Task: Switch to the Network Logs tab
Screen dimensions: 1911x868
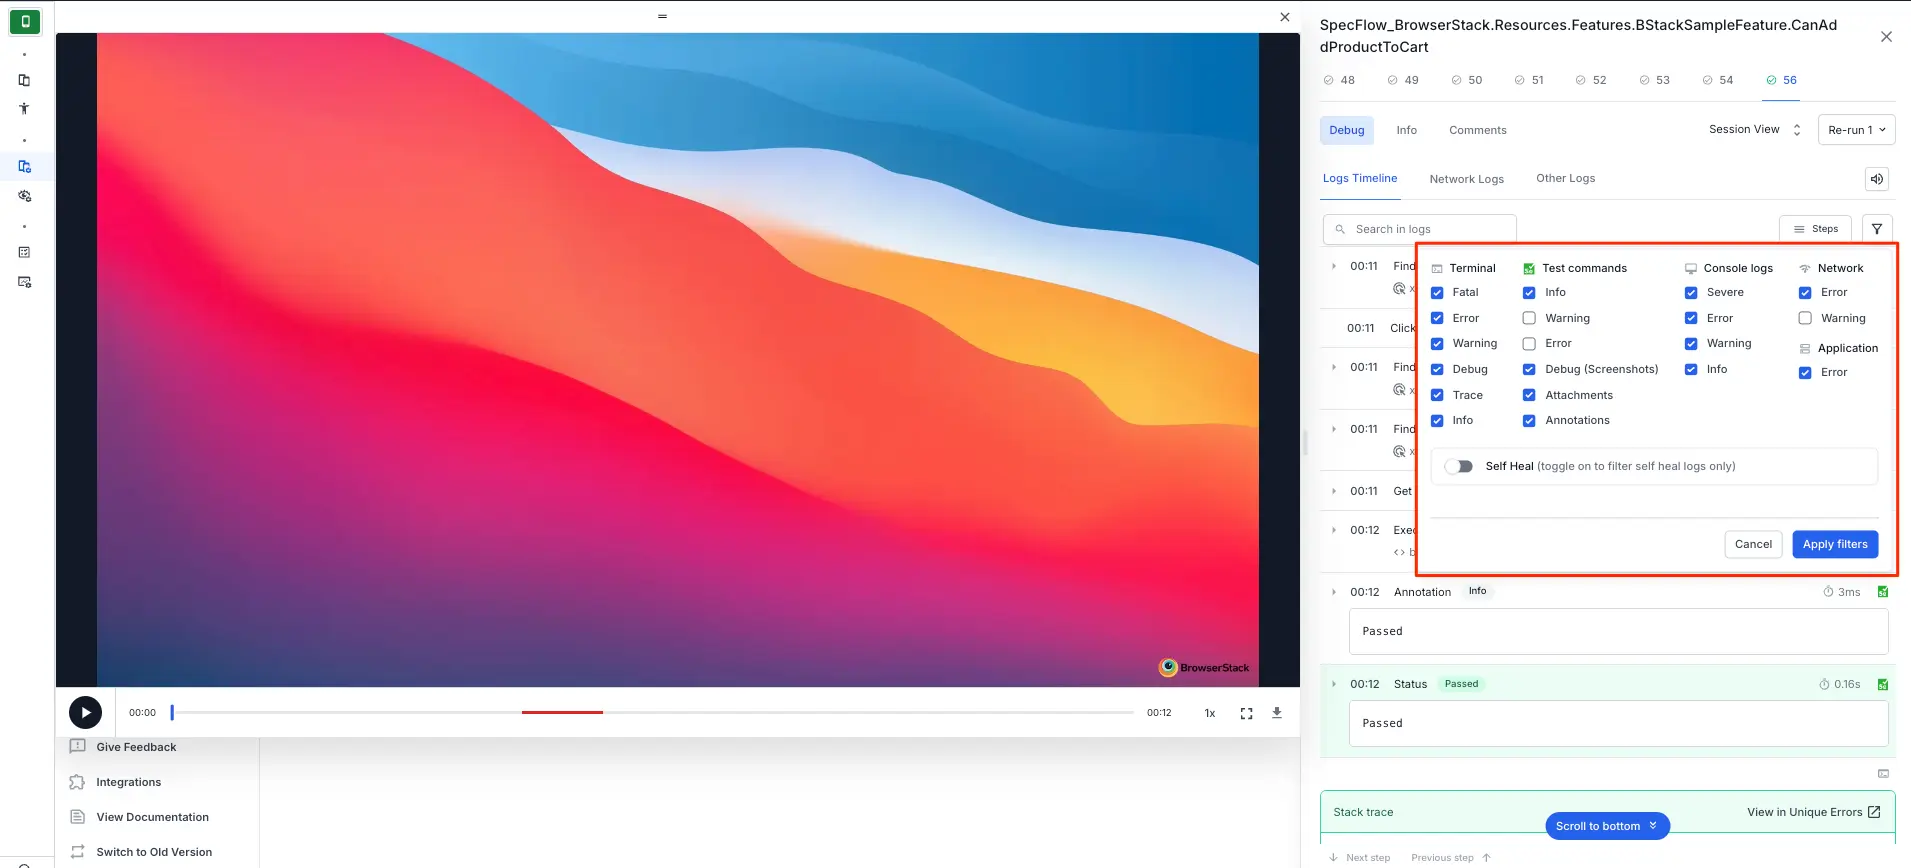Action: coord(1466,179)
